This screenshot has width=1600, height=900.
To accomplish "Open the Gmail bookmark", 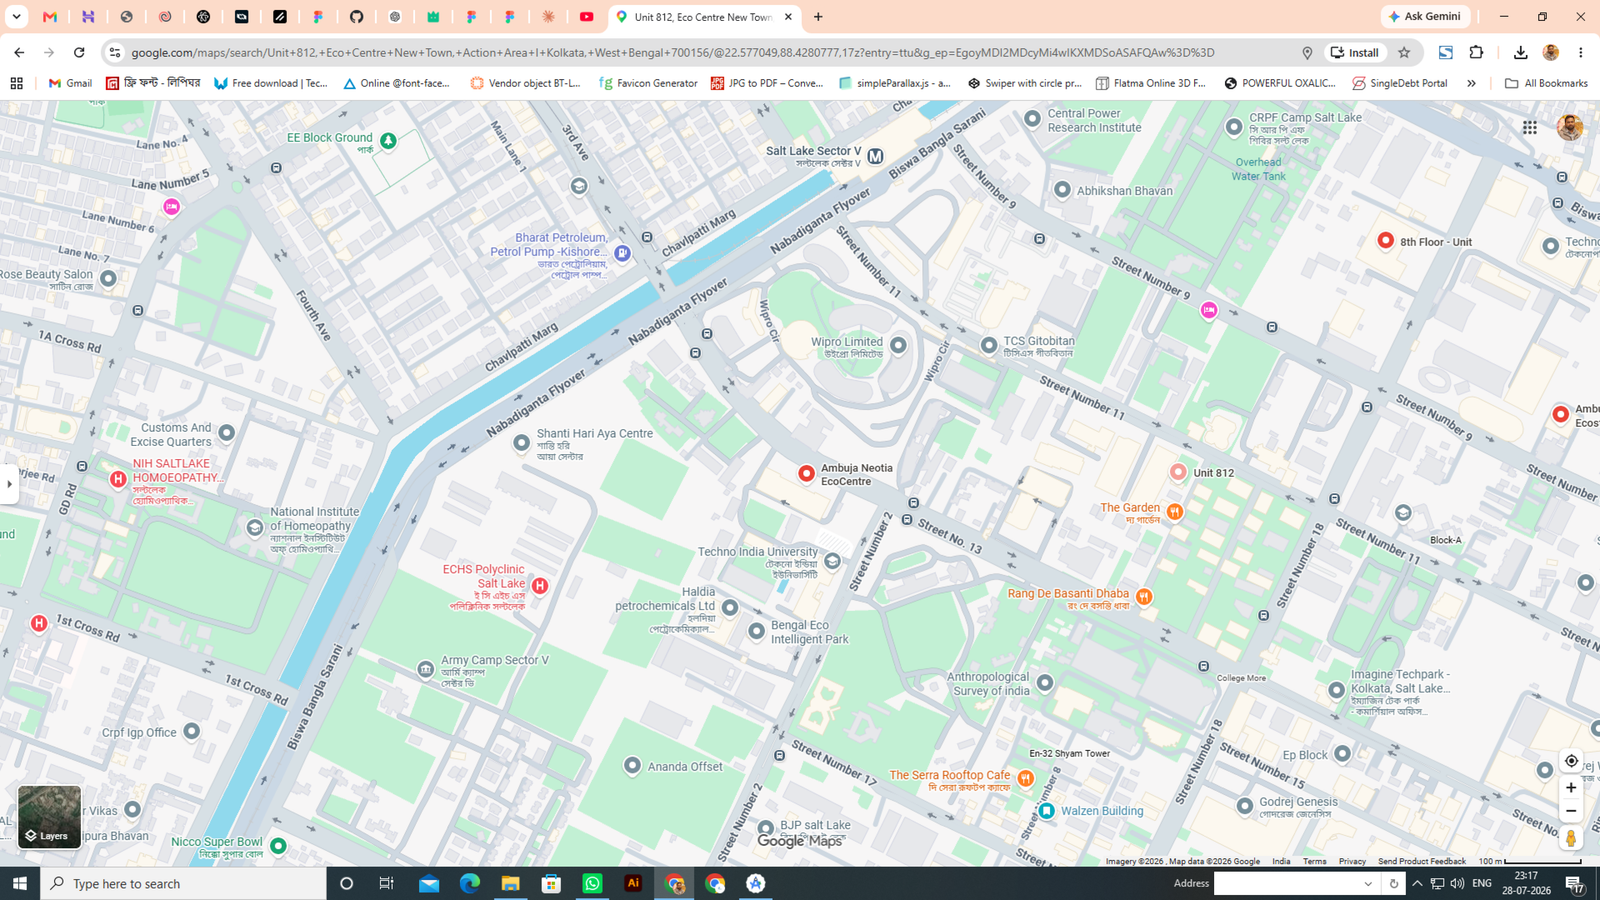I will click(70, 83).
